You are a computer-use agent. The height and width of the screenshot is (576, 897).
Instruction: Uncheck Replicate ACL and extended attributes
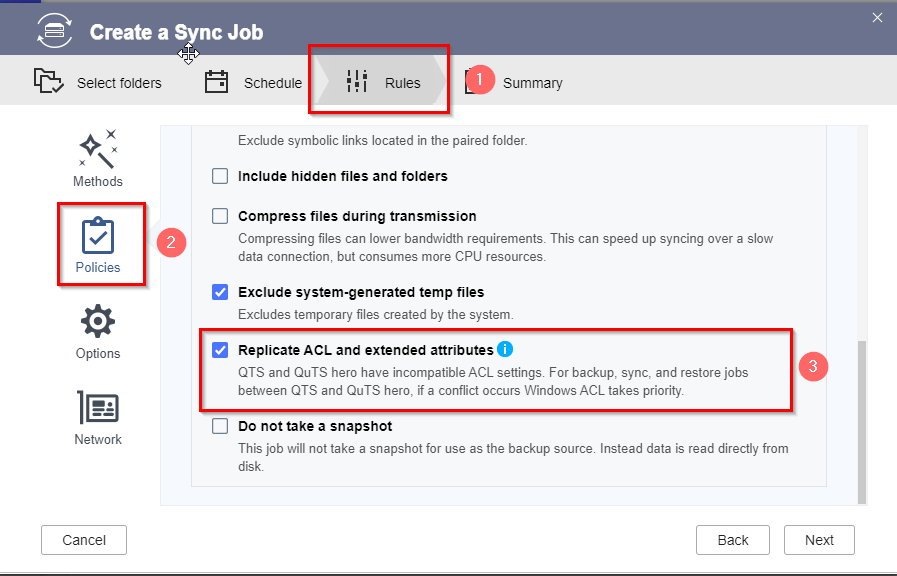(x=219, y=349)
